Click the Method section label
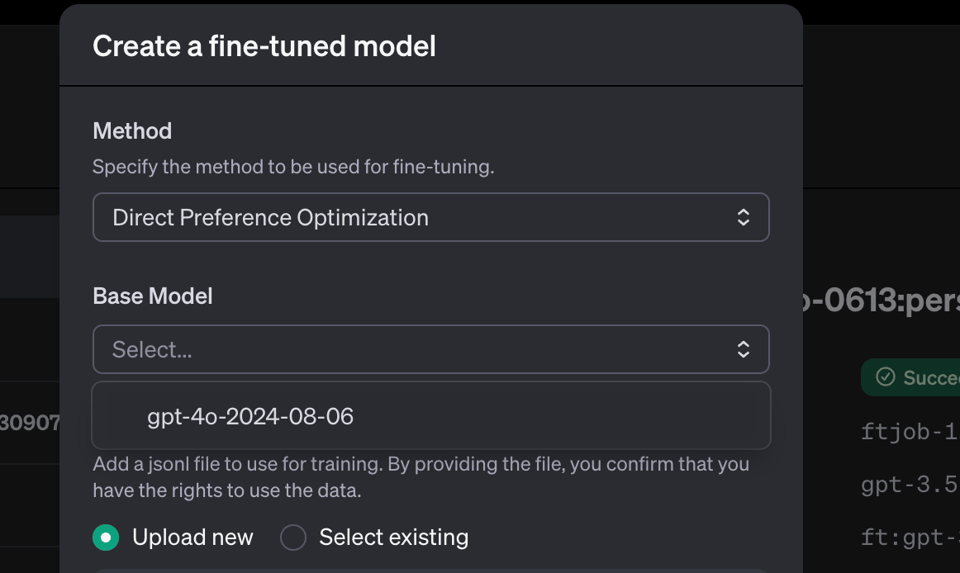This screenshot has height=573, width=960. point(132,131)
